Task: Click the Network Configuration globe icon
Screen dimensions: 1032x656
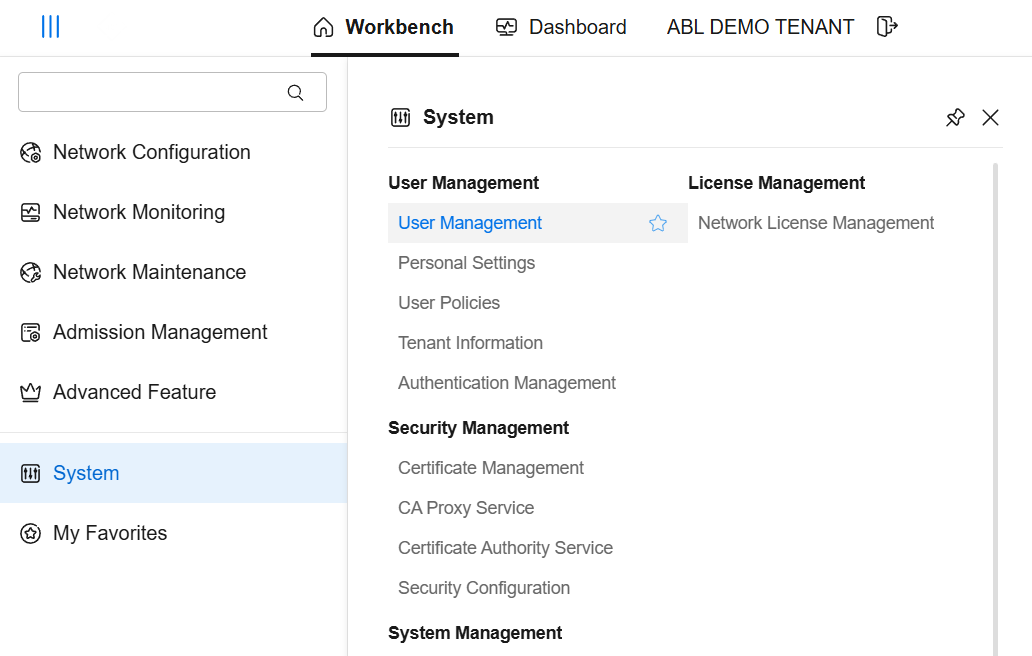Action: pyautogui.click(x=31, y=153)
